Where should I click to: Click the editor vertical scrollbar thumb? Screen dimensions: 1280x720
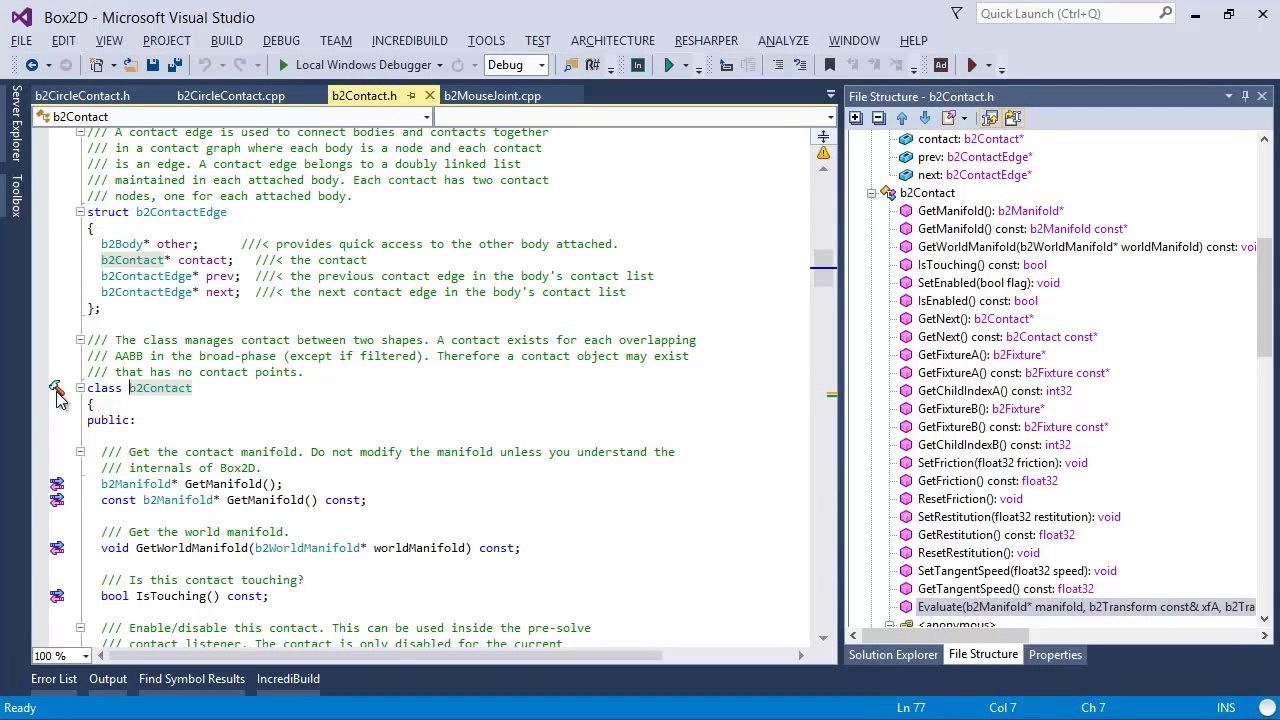point(823,268)
